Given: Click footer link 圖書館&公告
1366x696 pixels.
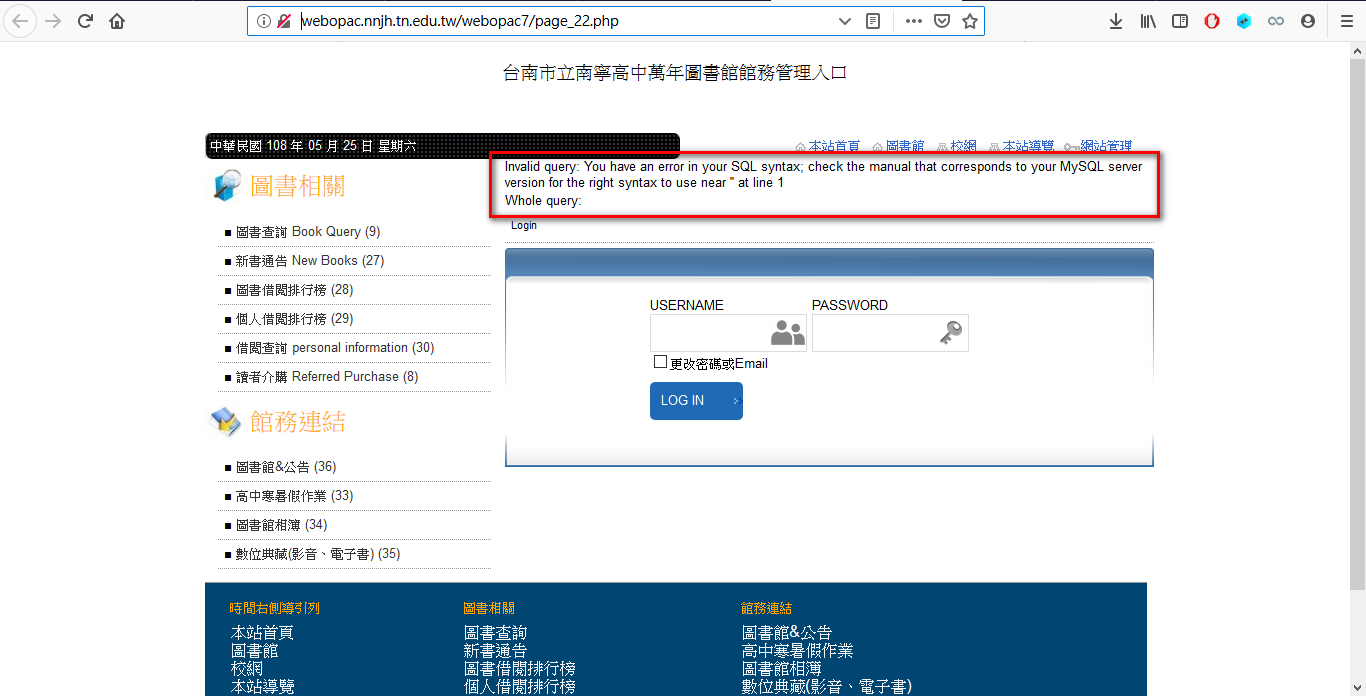Looking at the screenshot, I should (786, 633).
